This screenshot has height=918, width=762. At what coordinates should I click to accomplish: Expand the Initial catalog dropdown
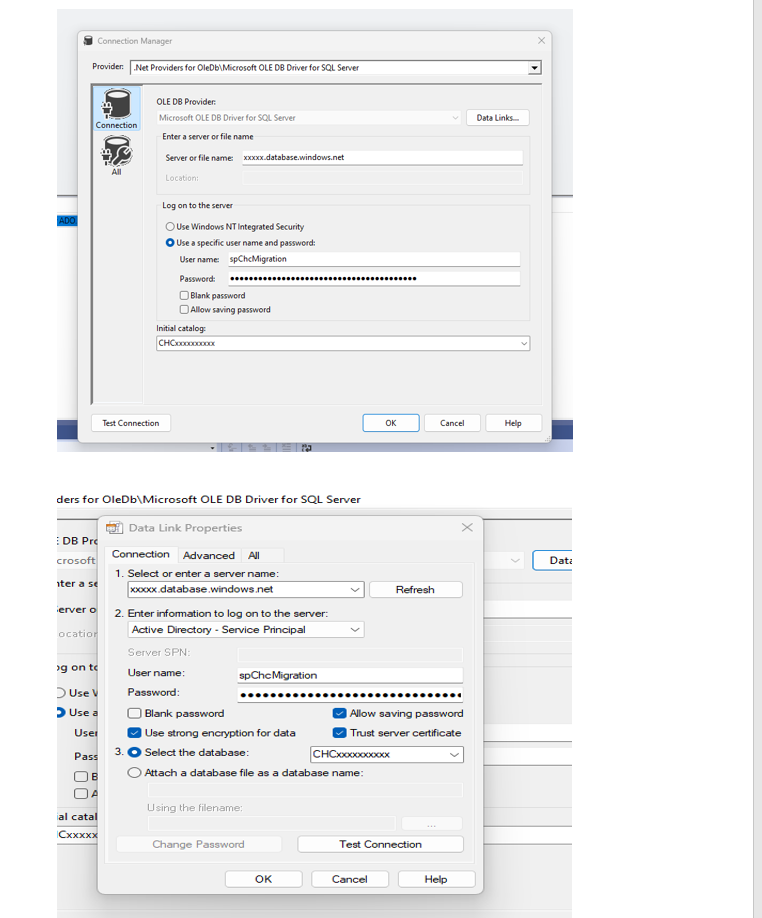click(524, 343)
